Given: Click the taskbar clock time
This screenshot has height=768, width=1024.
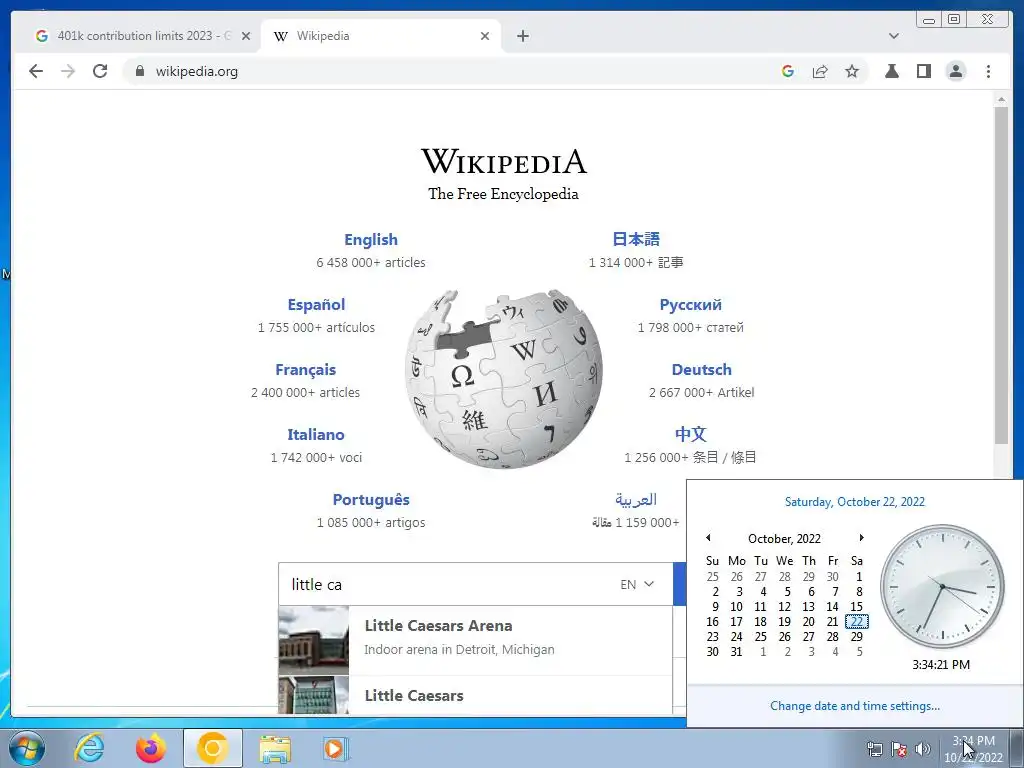Looking at the screenshot, I should (x=973, y=741).
